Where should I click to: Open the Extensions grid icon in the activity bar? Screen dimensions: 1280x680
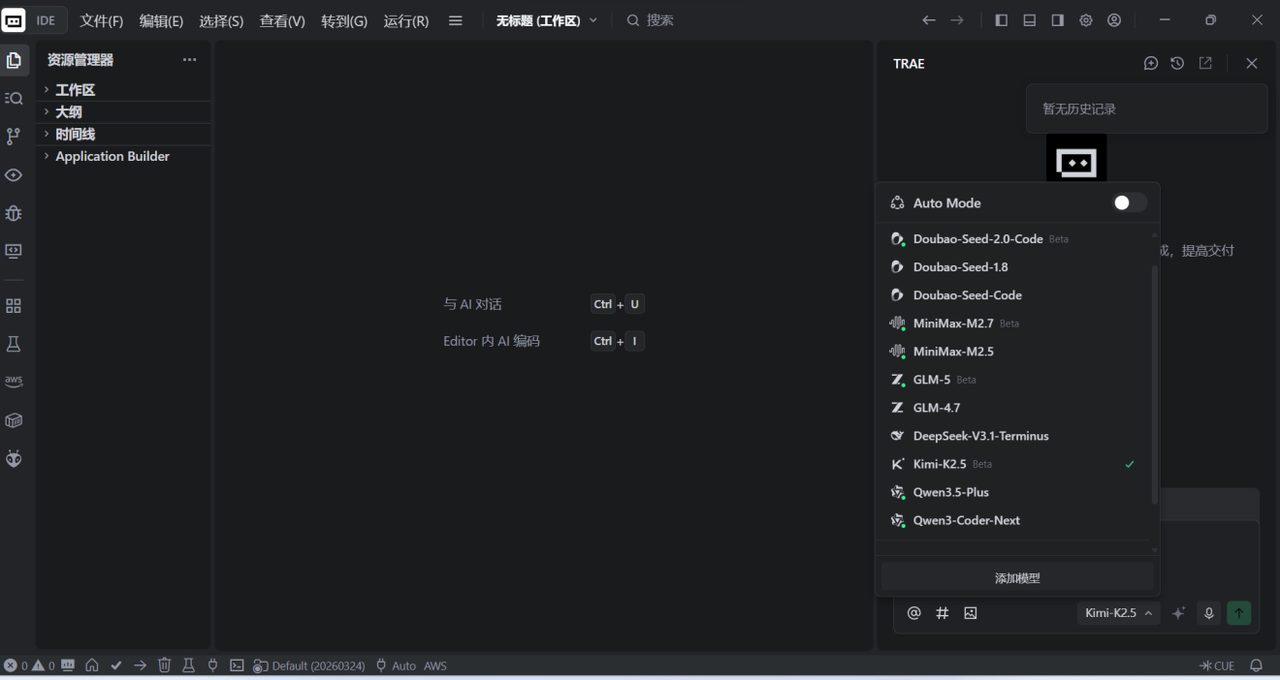point(14,306)
